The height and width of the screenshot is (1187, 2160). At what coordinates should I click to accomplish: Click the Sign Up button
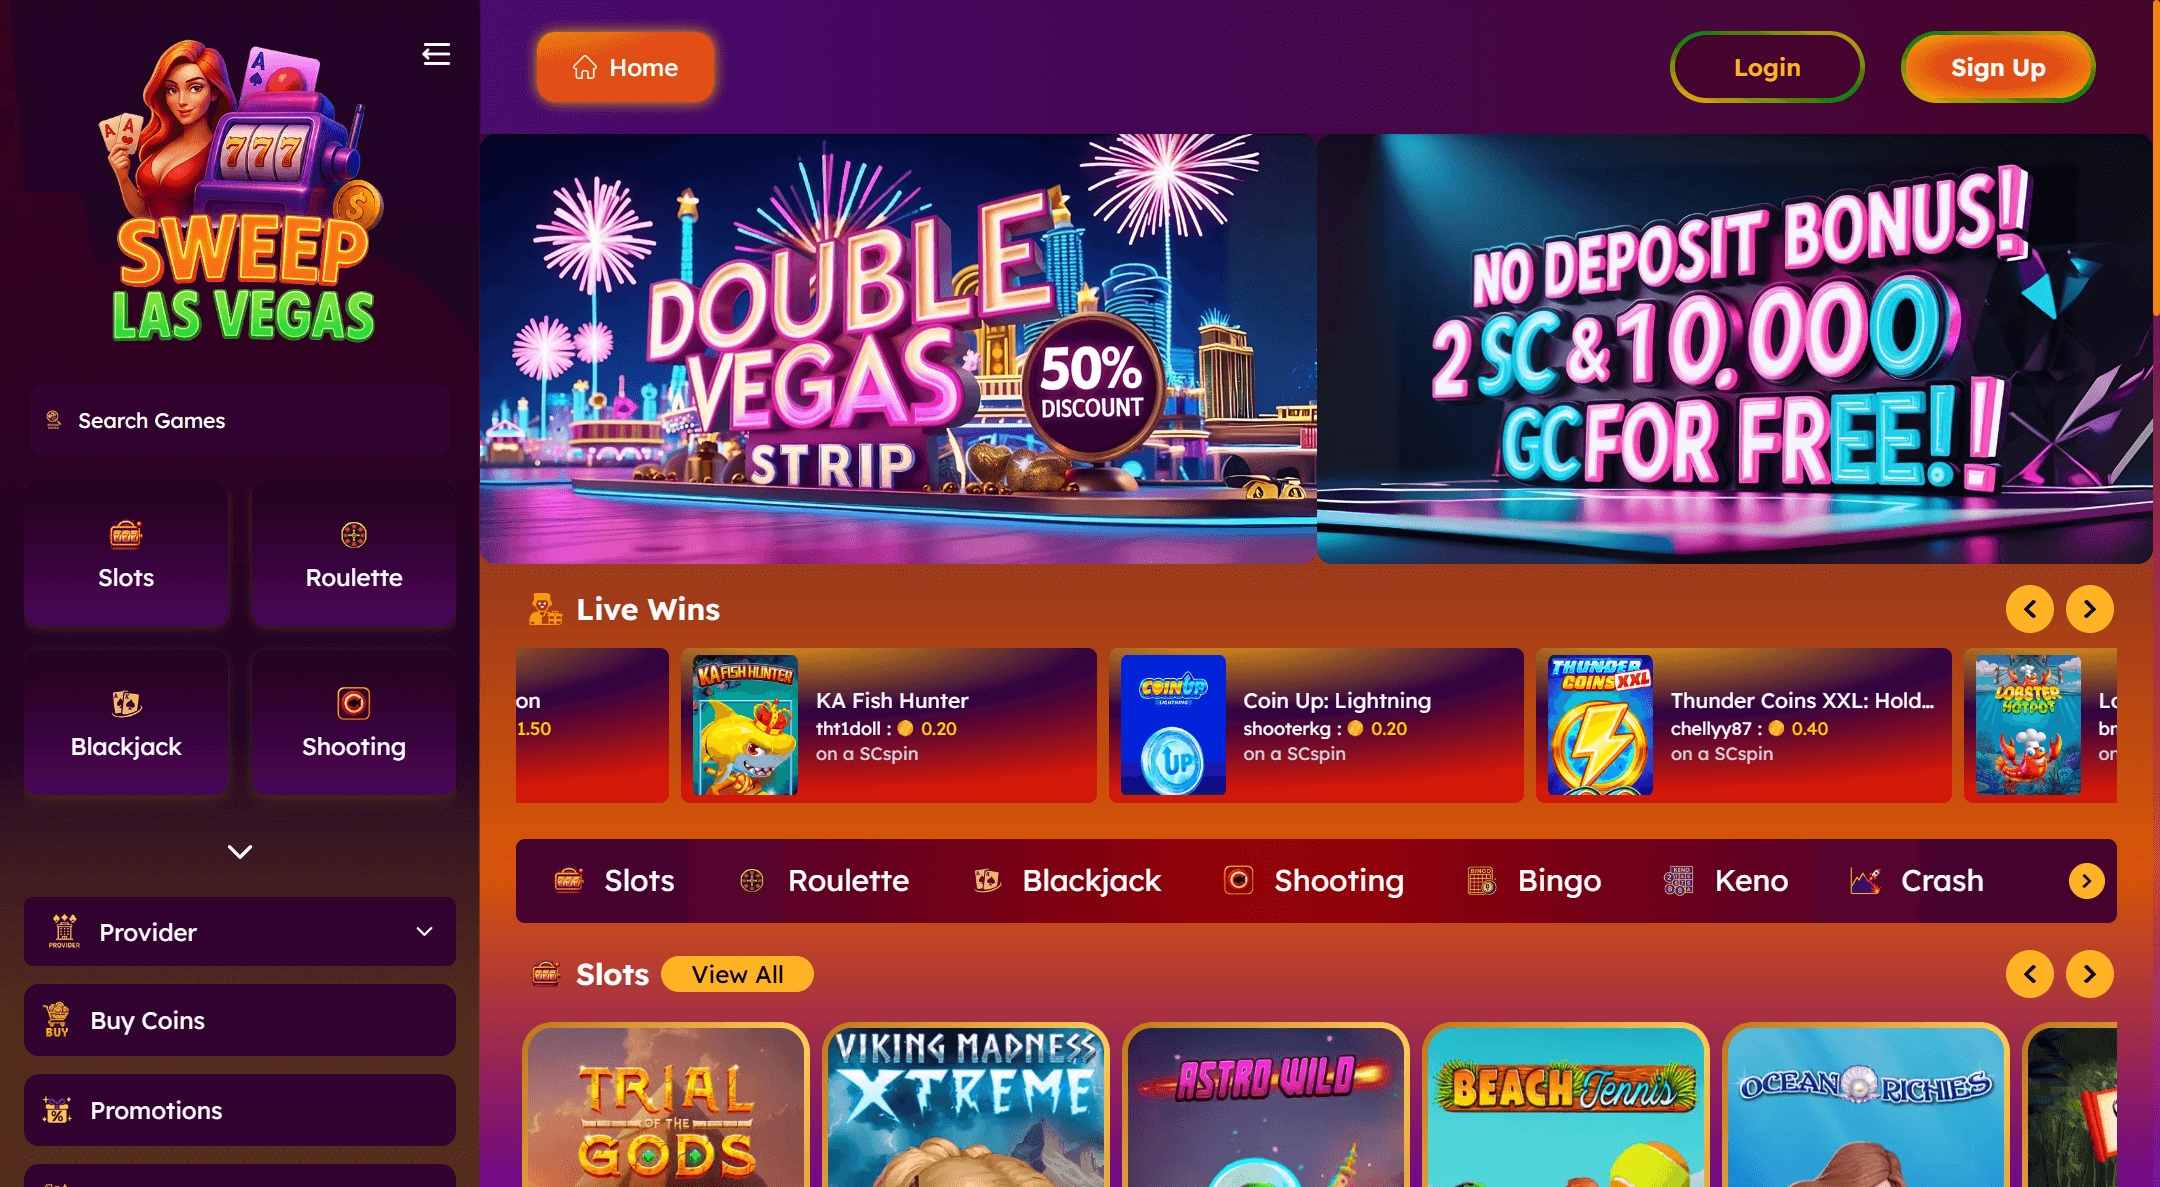click(1998, 67)
